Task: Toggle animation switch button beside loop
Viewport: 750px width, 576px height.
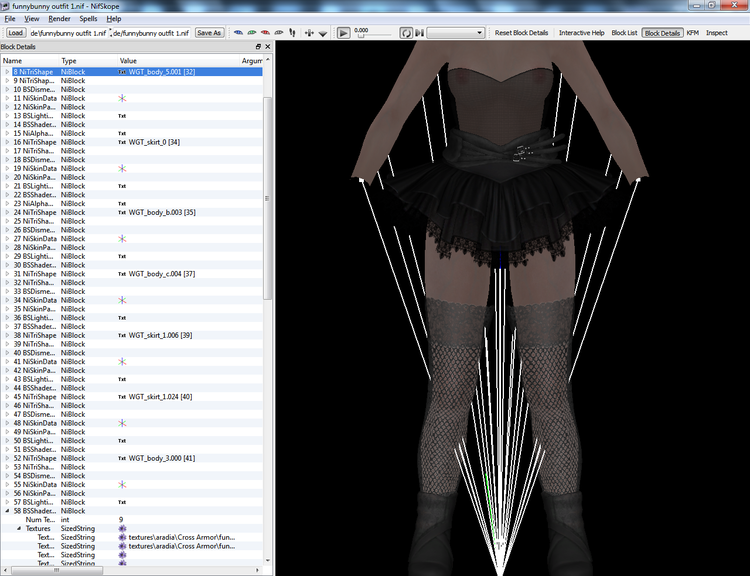Action: tap(419, 33)
